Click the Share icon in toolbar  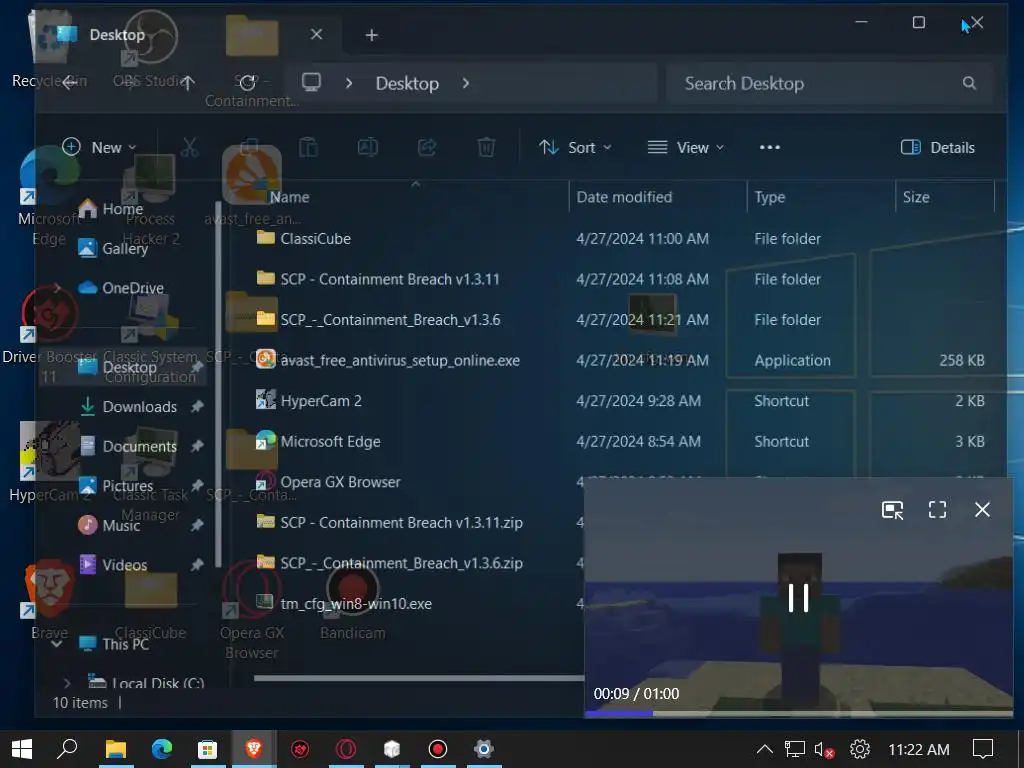pyautogui.click(x=427, y=148)
